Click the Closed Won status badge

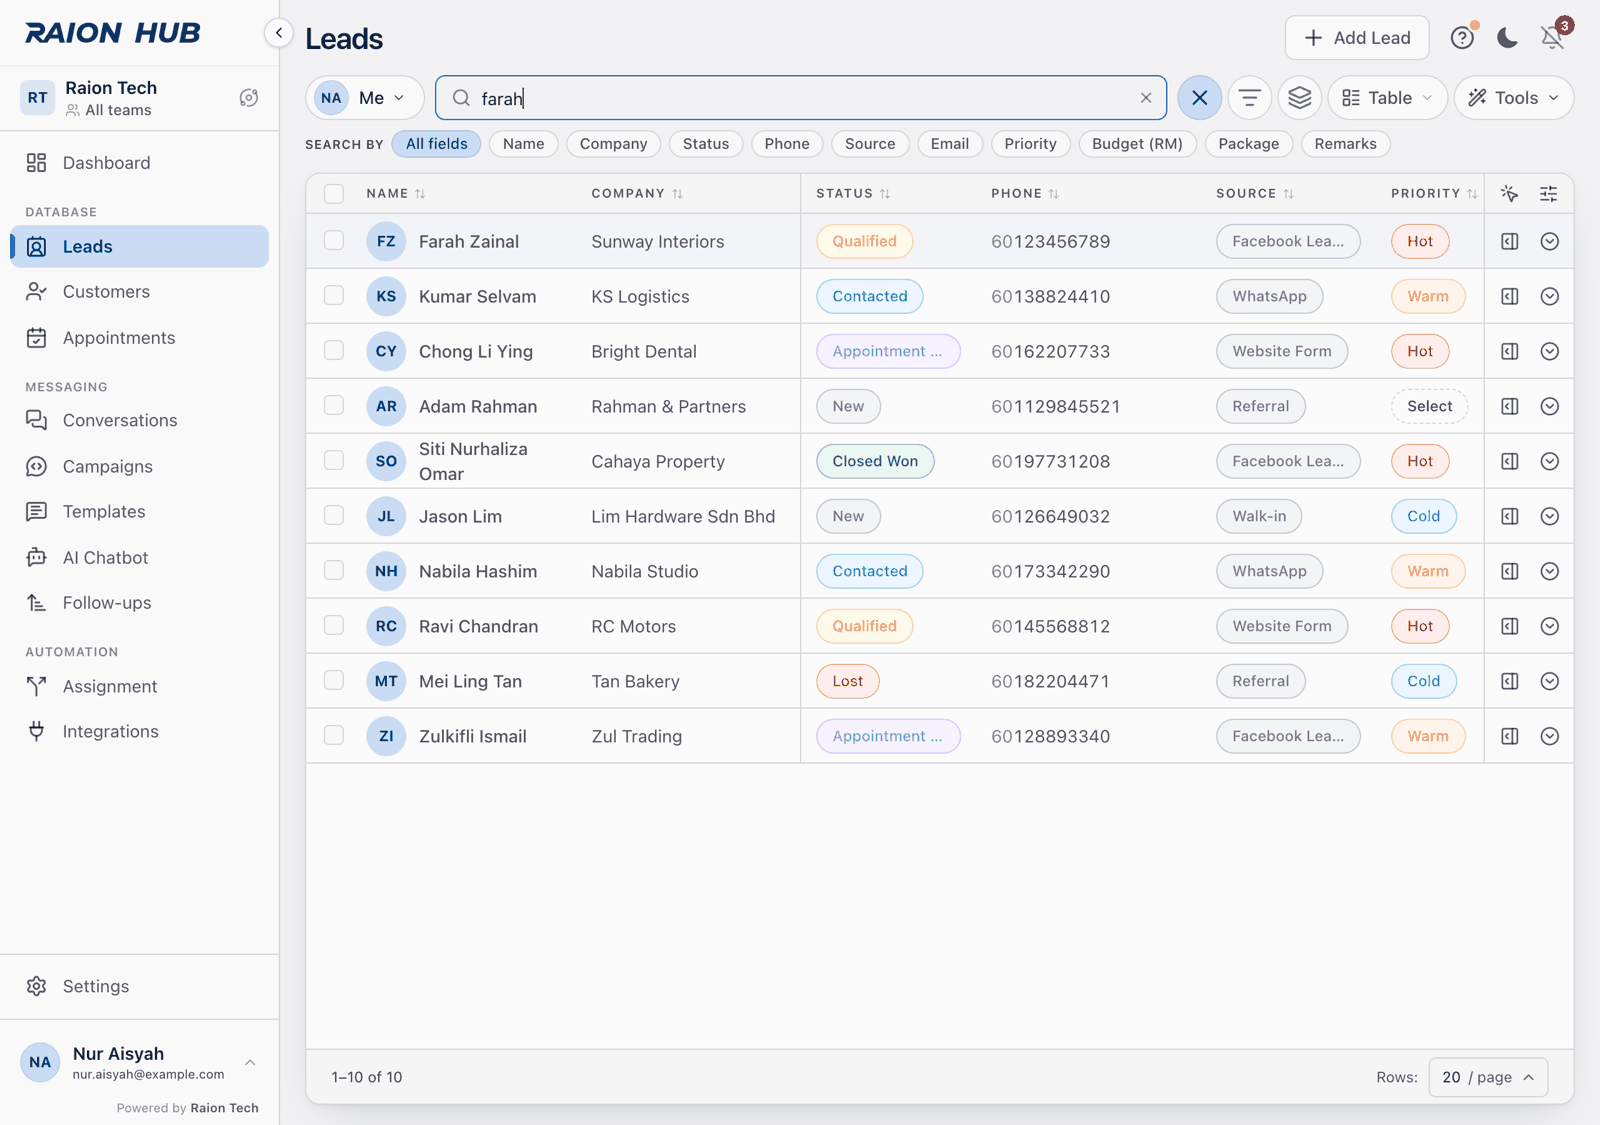pos(875,461)
